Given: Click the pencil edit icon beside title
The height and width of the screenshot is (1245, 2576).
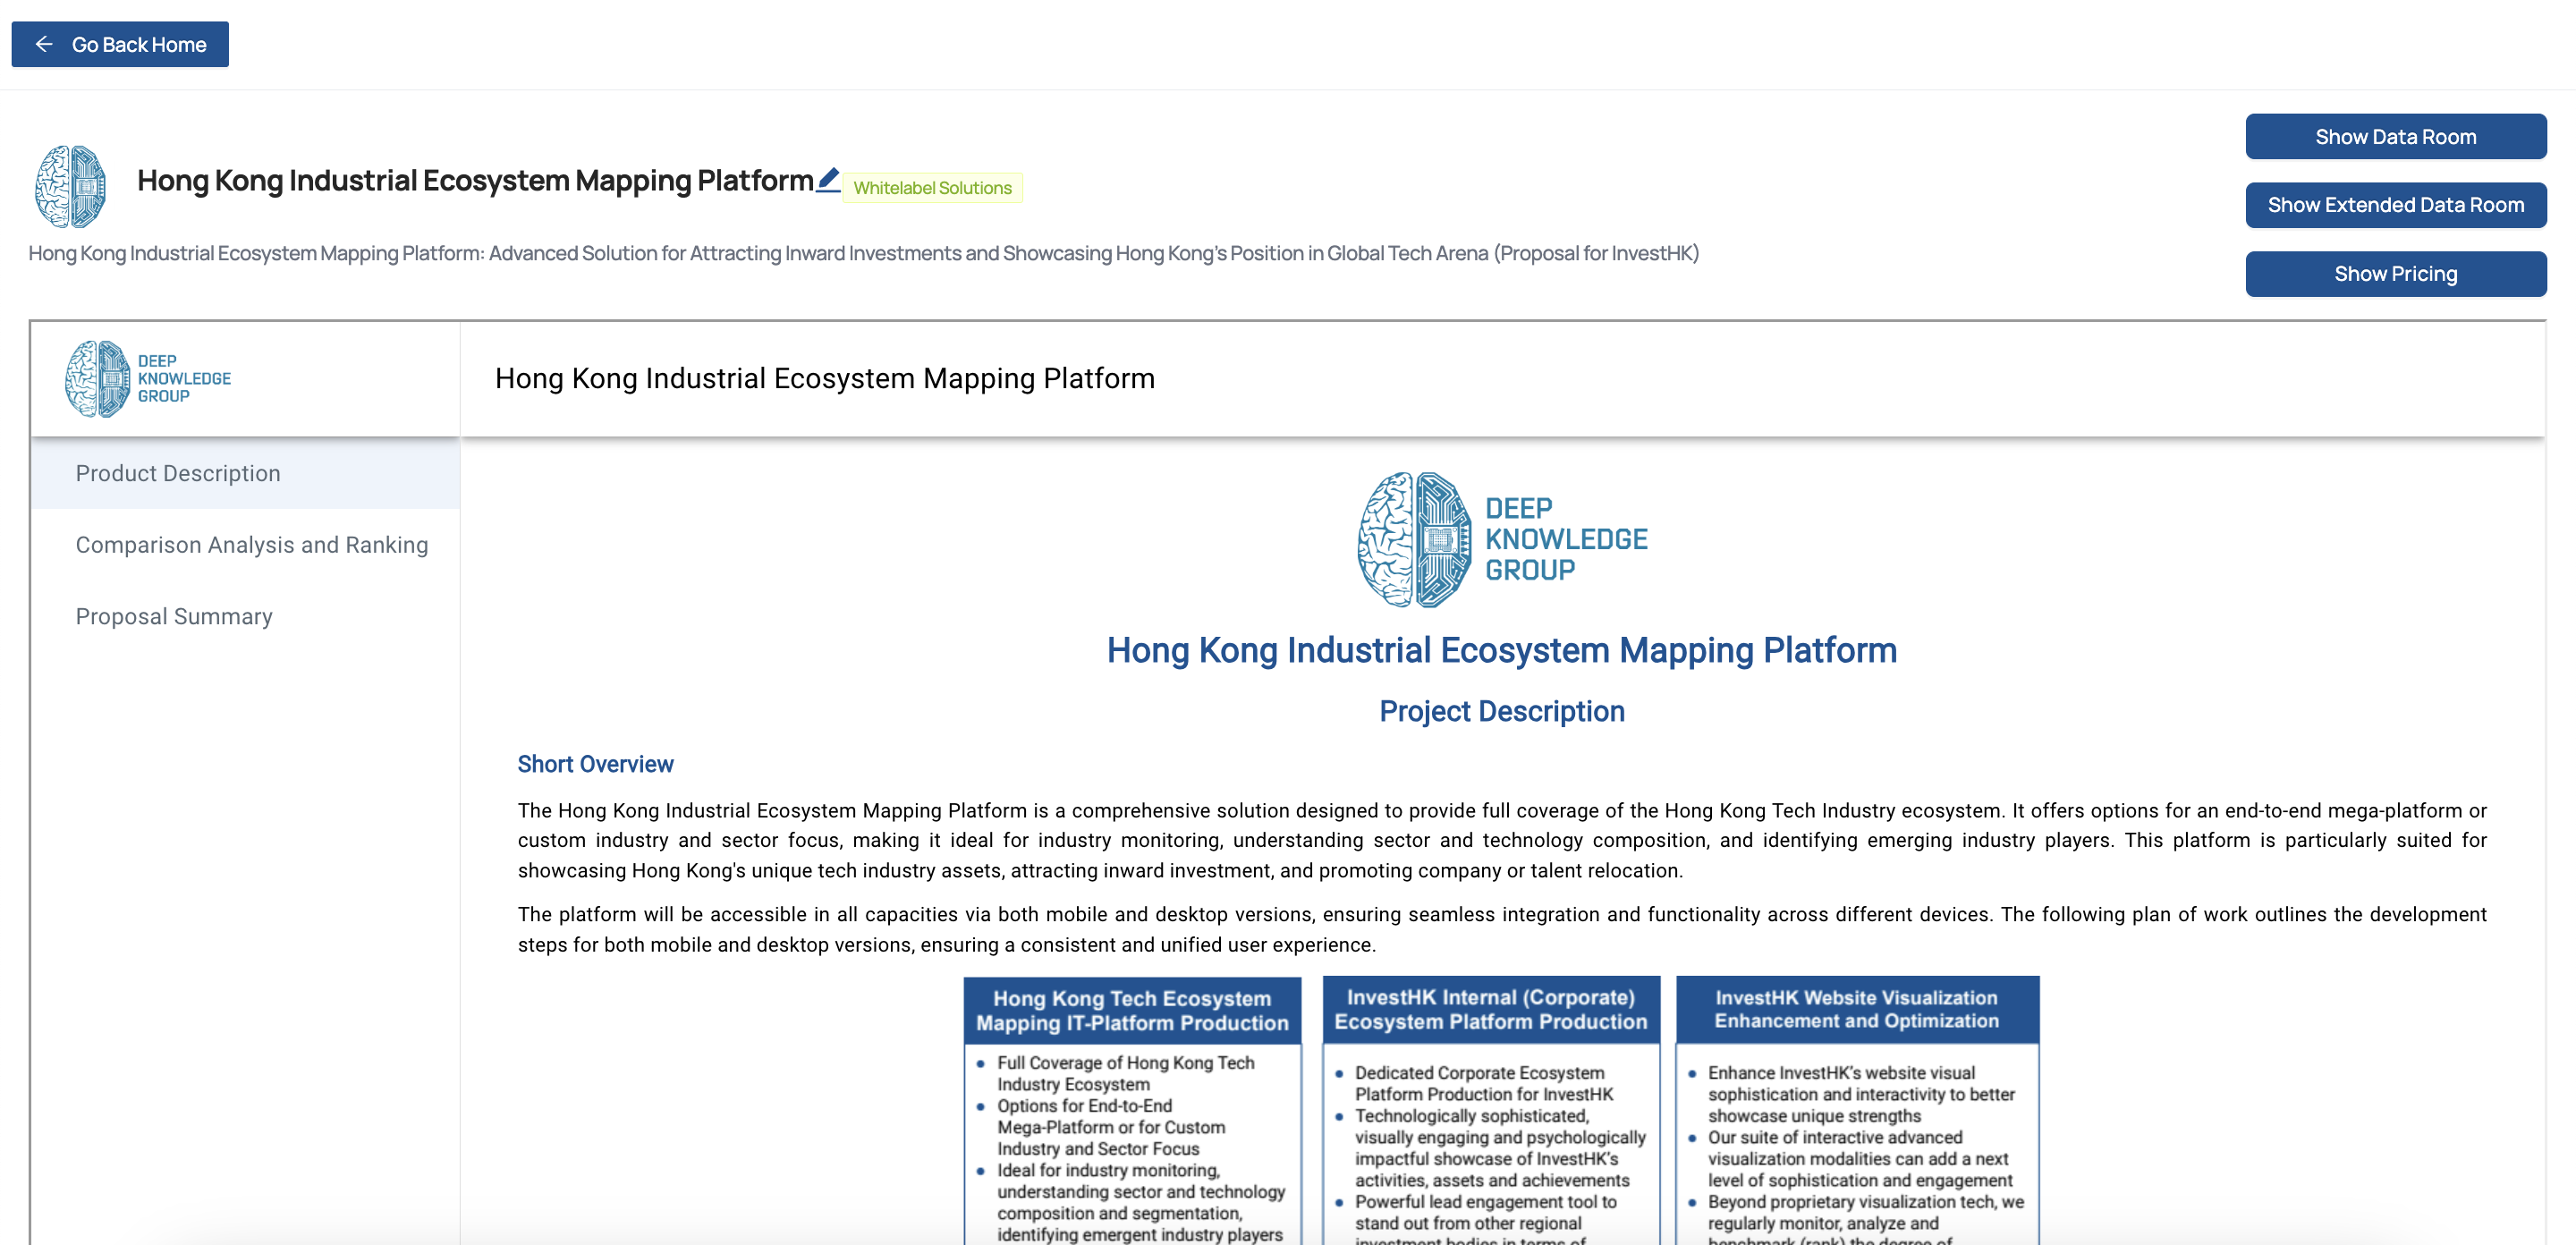Looking at the screenshot, I should coord(827,180).
